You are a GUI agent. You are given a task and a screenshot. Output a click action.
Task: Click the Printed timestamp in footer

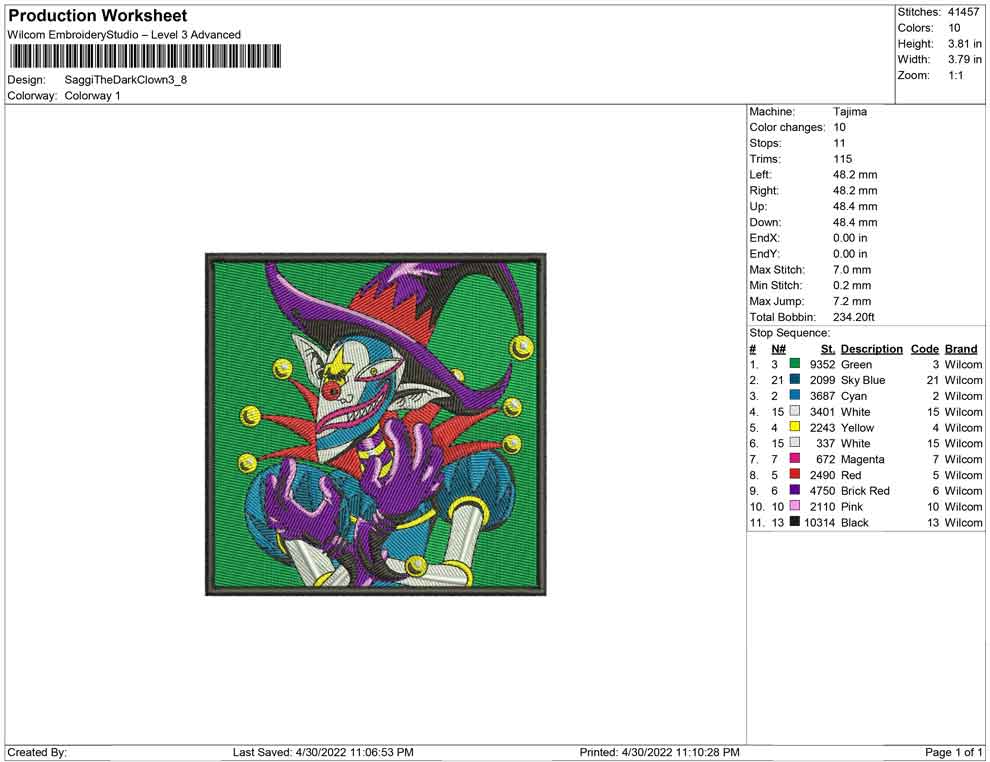pos(659,752)
